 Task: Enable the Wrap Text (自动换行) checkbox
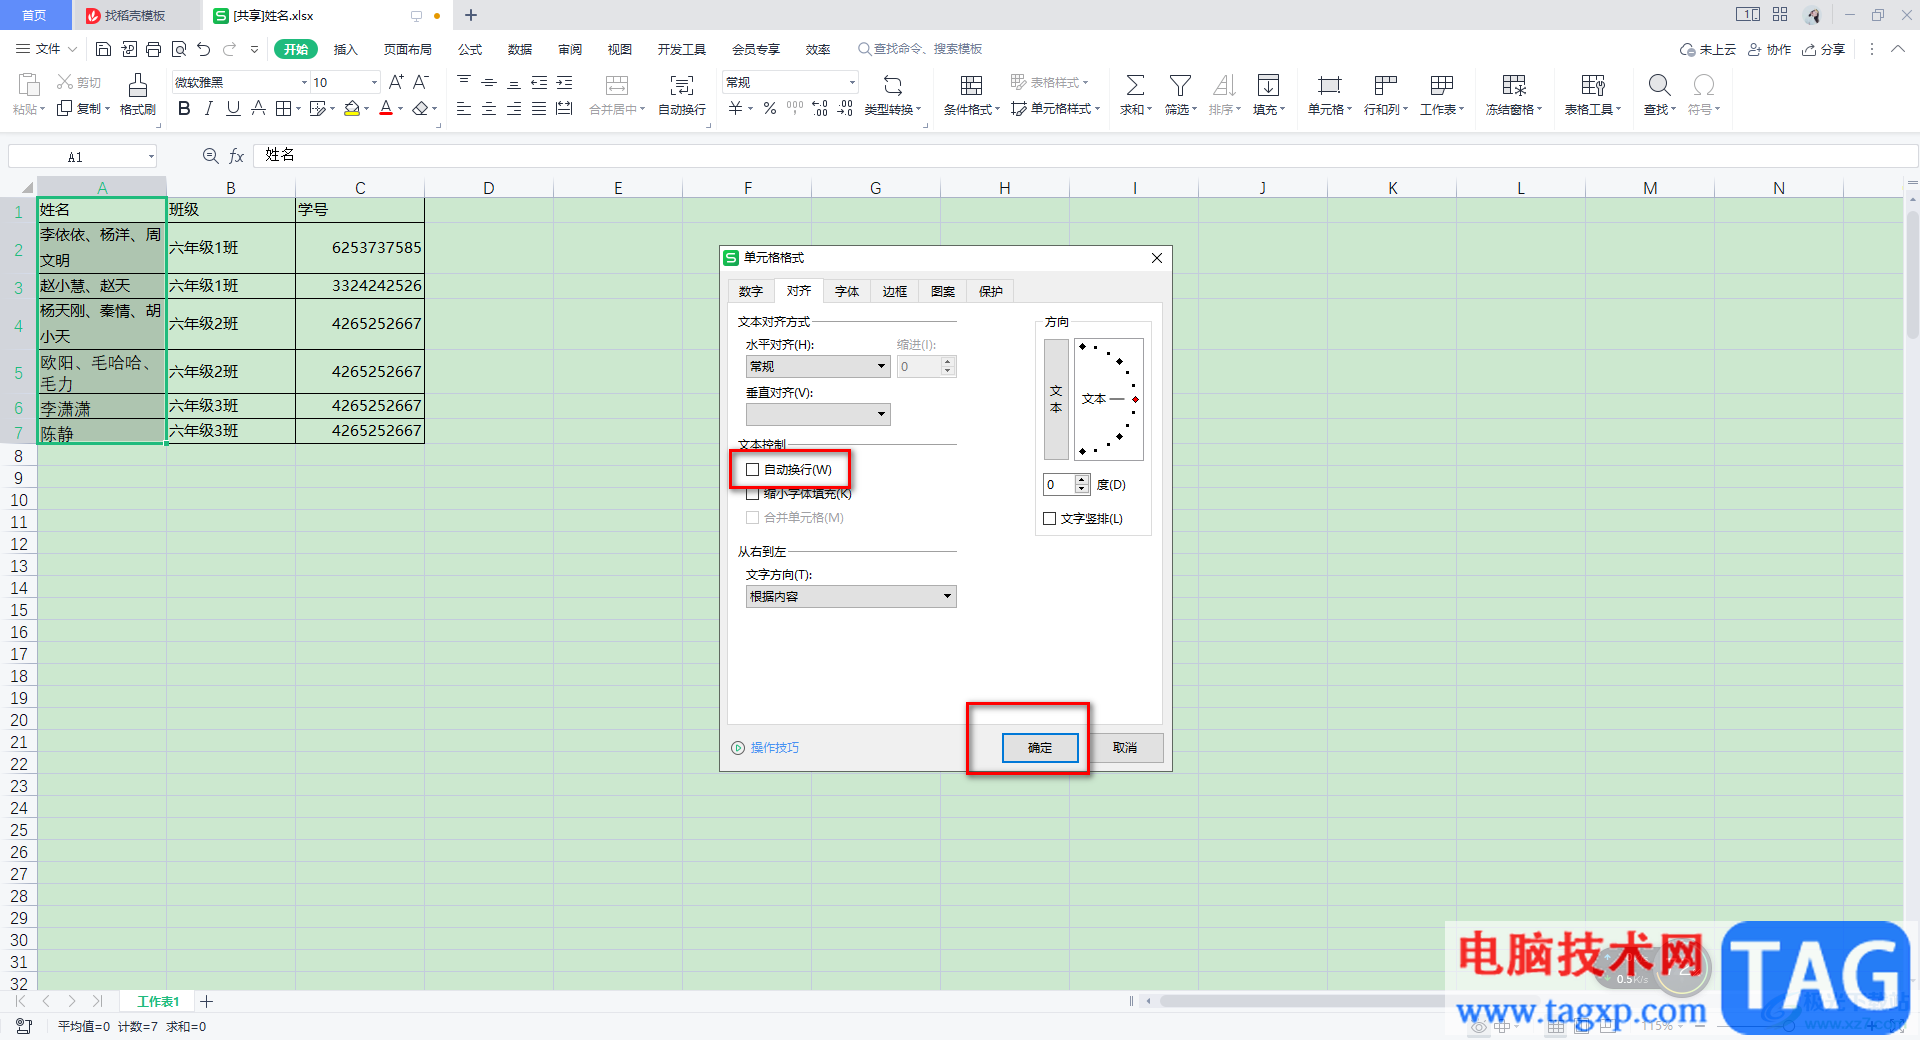752,470
